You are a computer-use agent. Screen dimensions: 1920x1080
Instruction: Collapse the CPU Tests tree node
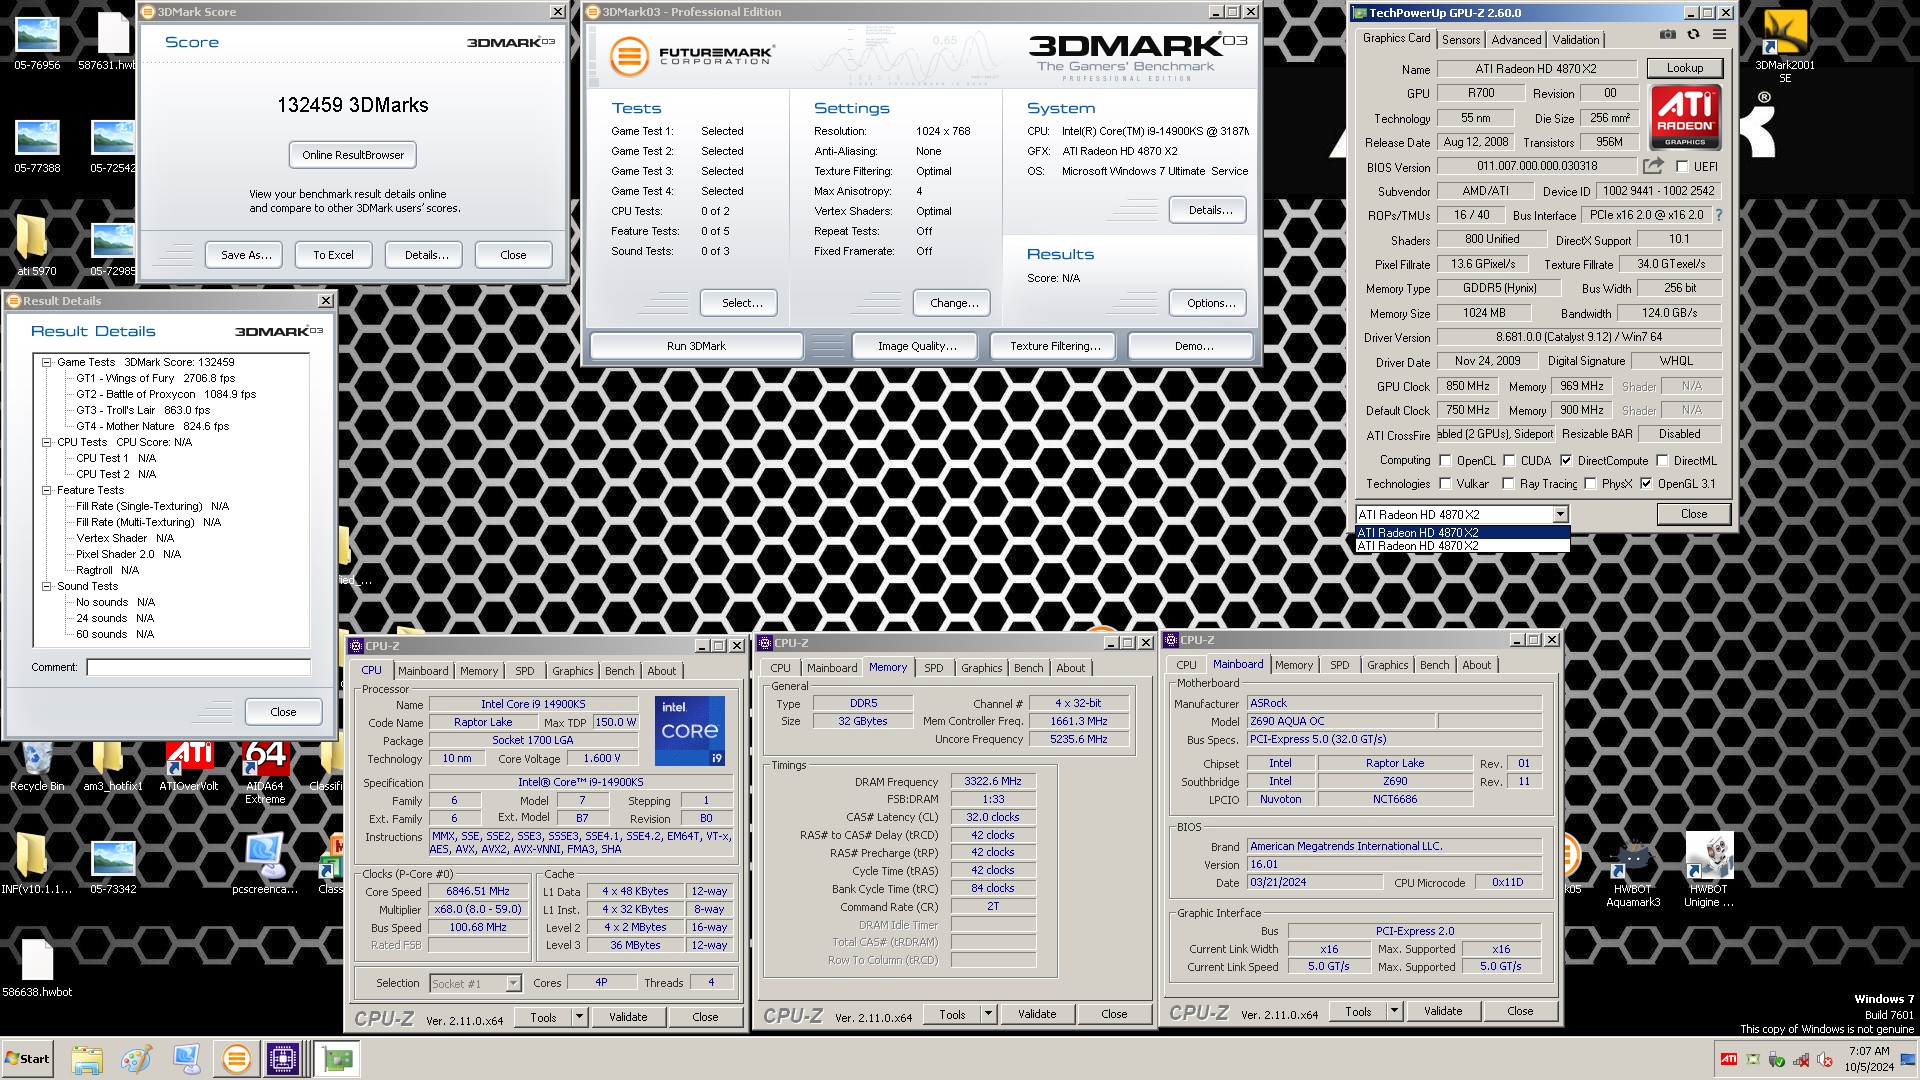(x=46, y=442)
